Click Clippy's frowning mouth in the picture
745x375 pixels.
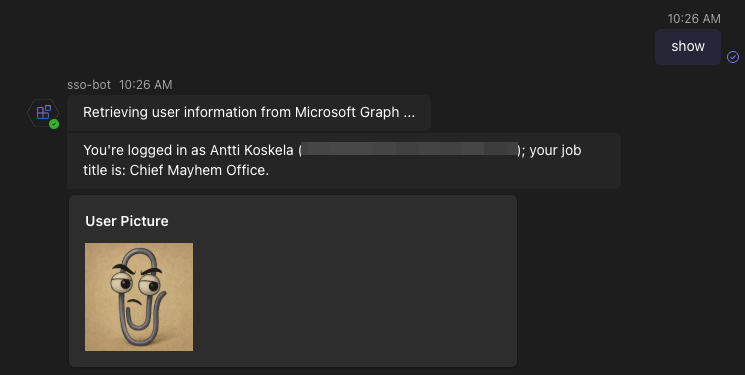coord(136,302)
